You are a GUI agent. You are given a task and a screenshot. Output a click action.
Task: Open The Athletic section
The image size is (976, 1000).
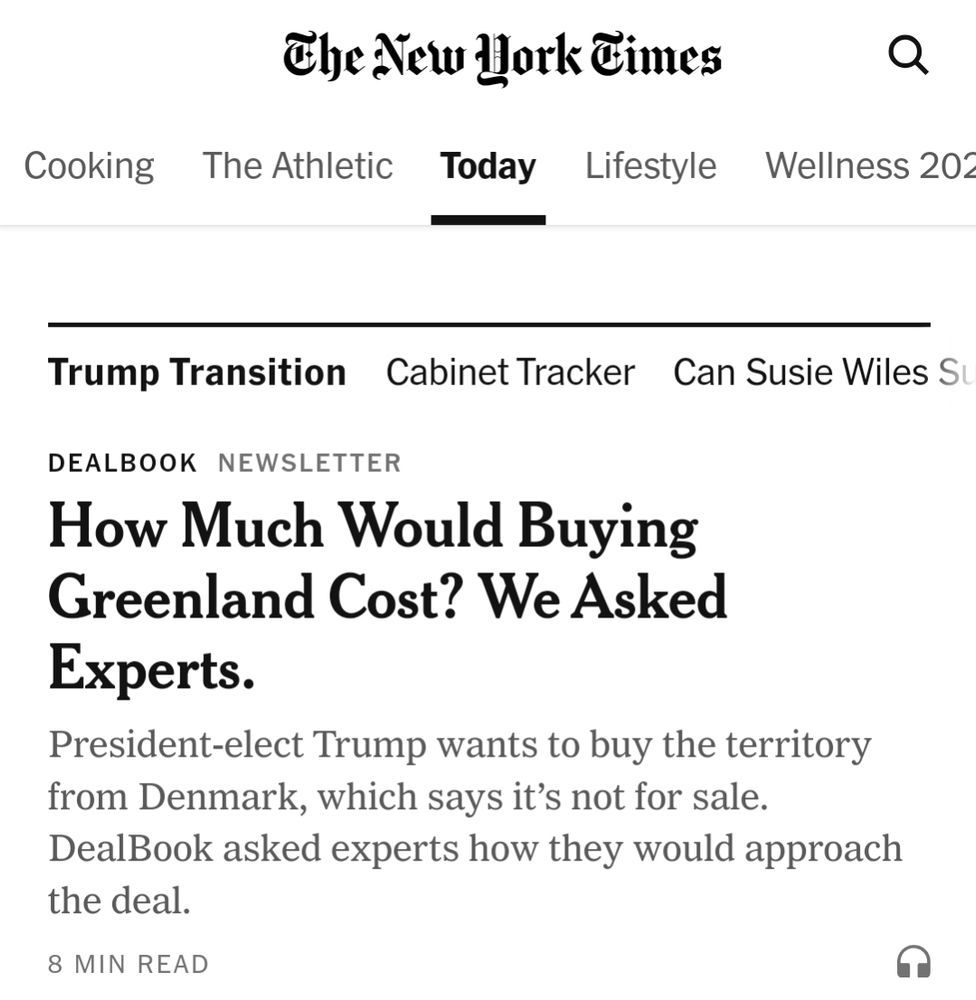pos(297,166)
